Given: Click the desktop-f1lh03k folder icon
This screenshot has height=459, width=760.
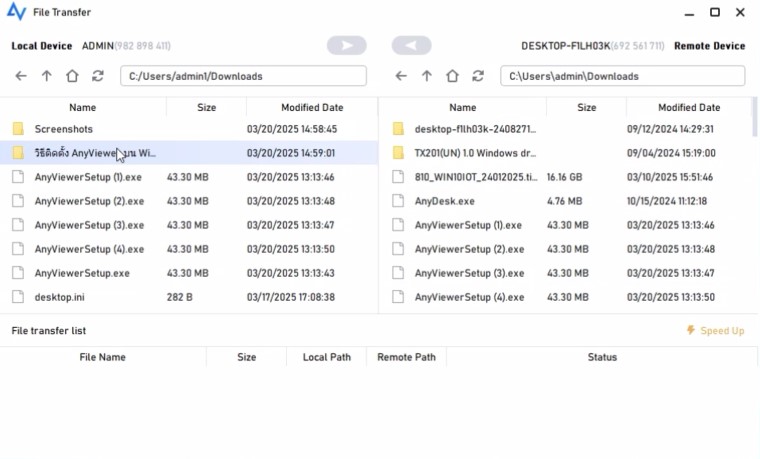Looking at the screenshot, I should [x=398, y=129].
